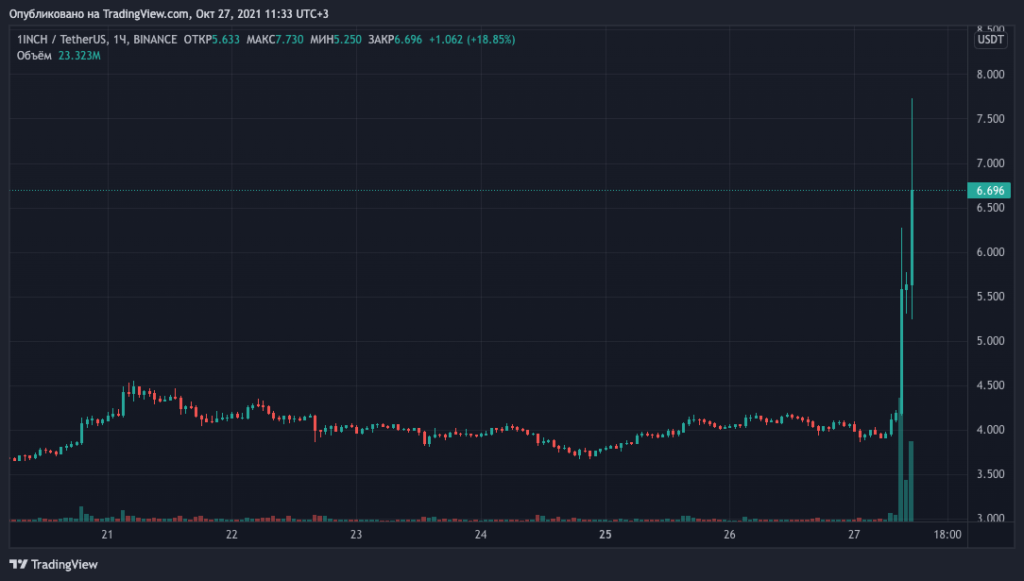Click the BINANCE exchange label
1024x581 pixels.
pyautogui.click(x=157, y=40)
